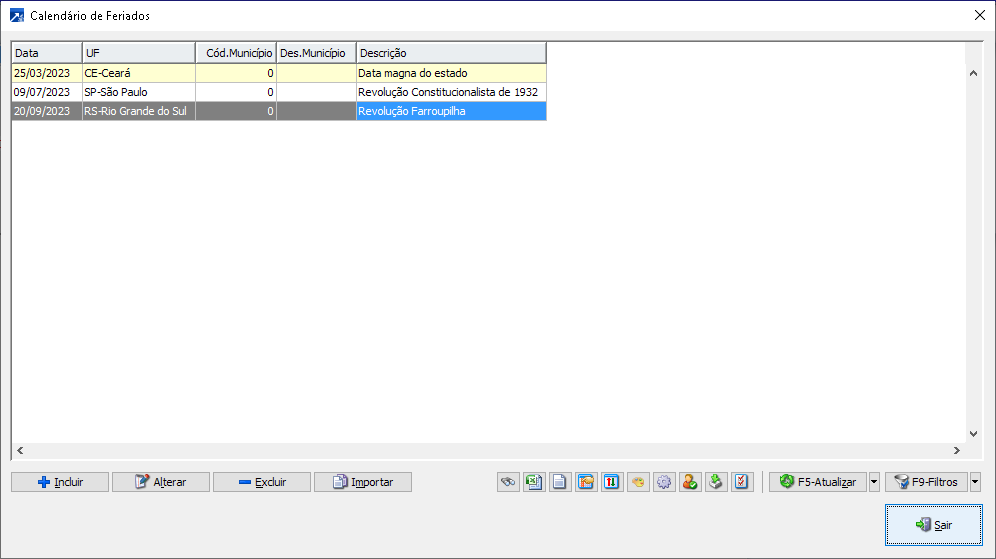Select the 09/07/2023 date cell
This screenshot has width=996, height=559.
47,92
